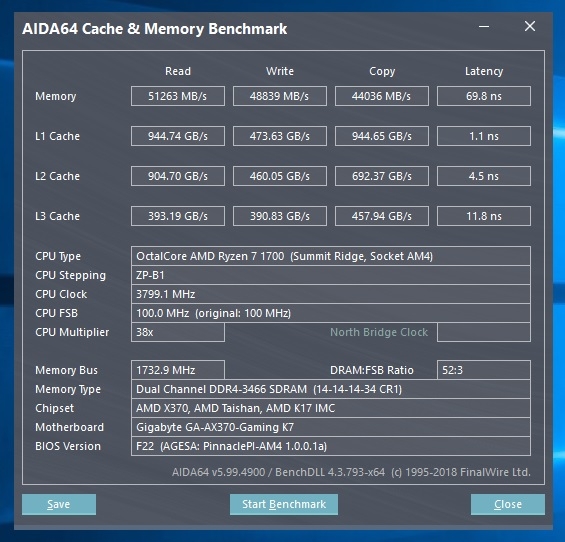Click Chipset field AMD X370
Screen dimensions: 565x542
tap(331, 408)
